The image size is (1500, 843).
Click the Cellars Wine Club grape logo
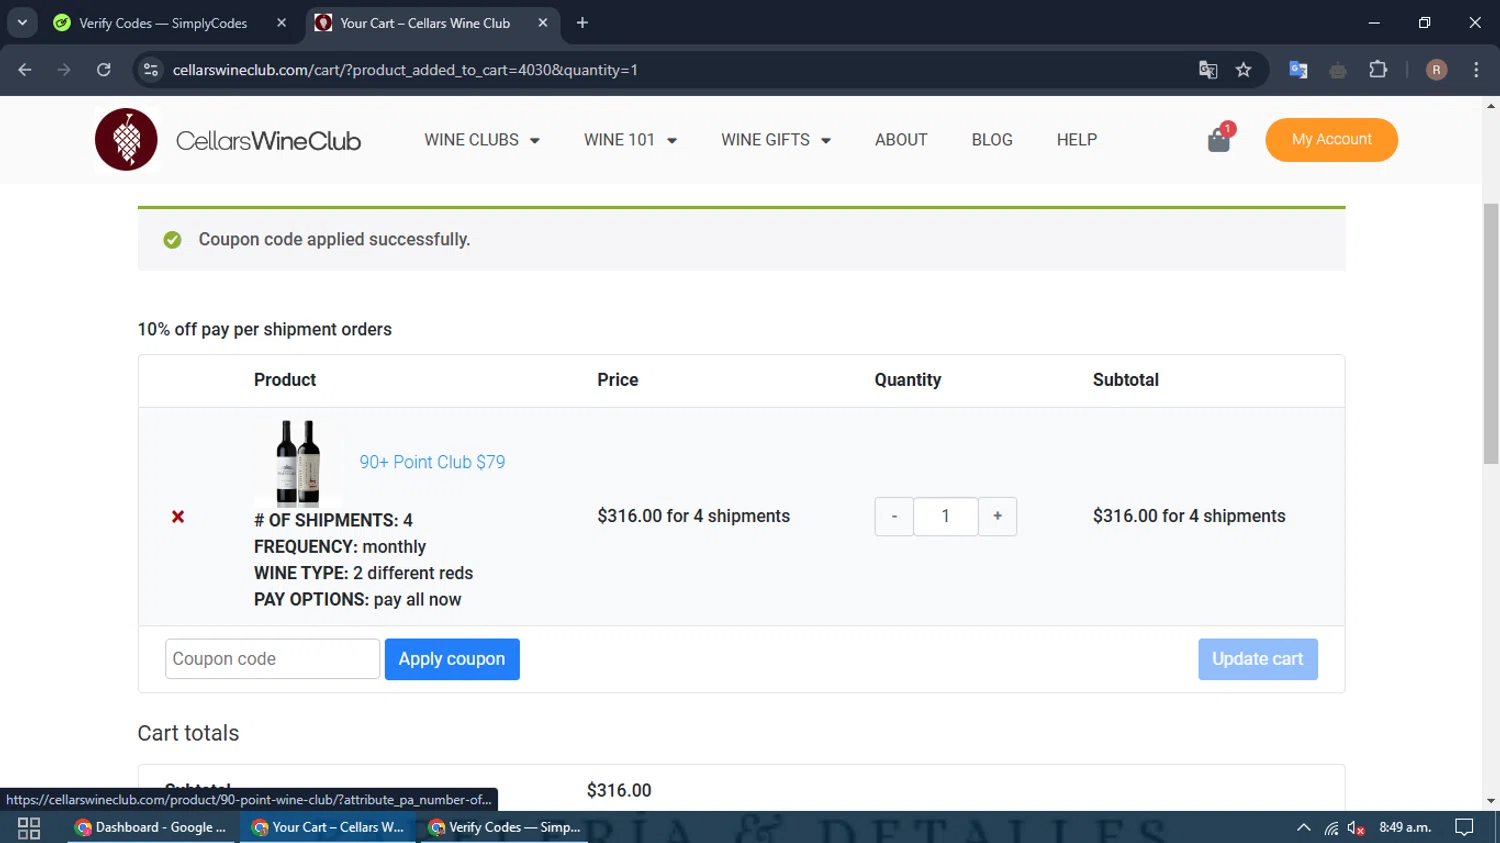point(126,140)
